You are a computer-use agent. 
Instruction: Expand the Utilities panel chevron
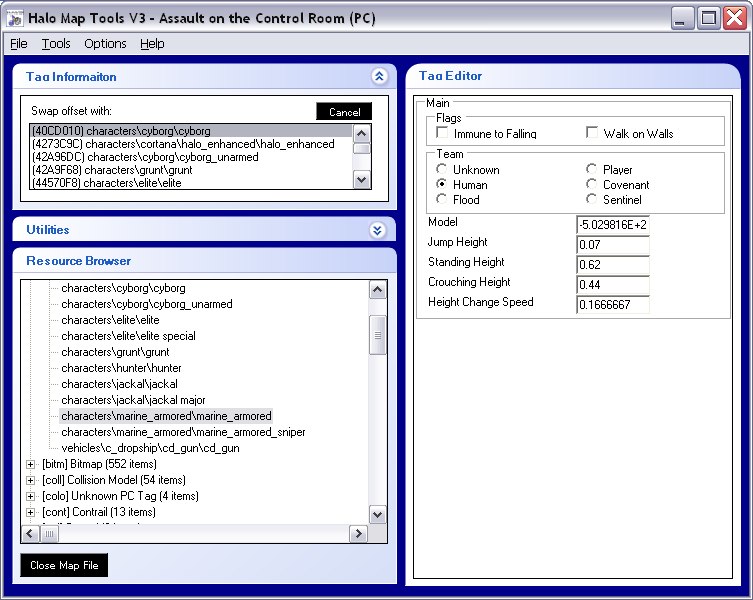coord(377,230)
